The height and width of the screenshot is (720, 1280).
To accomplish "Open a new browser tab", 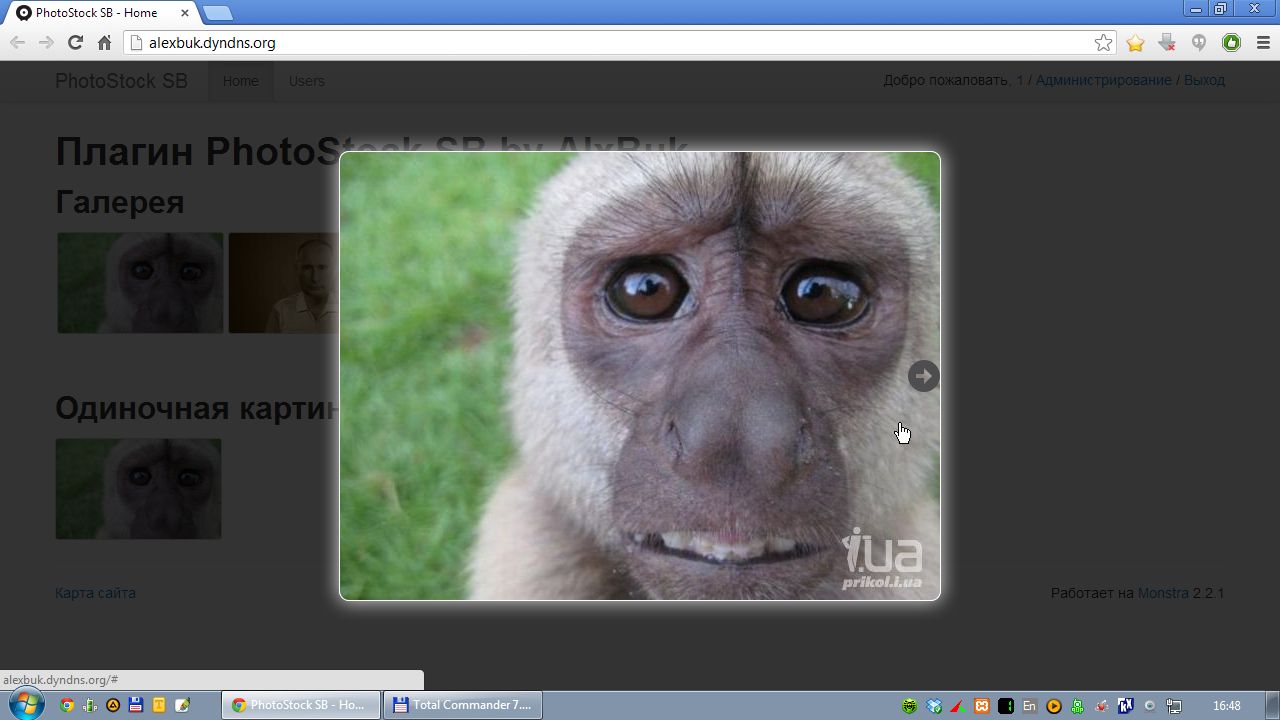I will click(217, 13).
